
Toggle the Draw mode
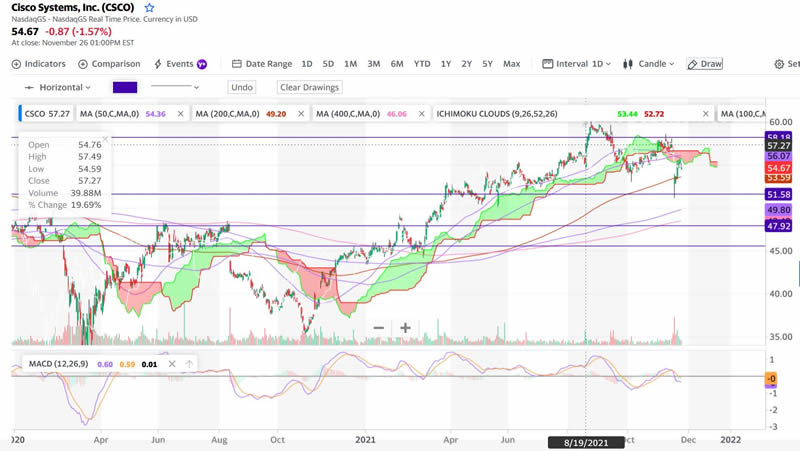704,64
